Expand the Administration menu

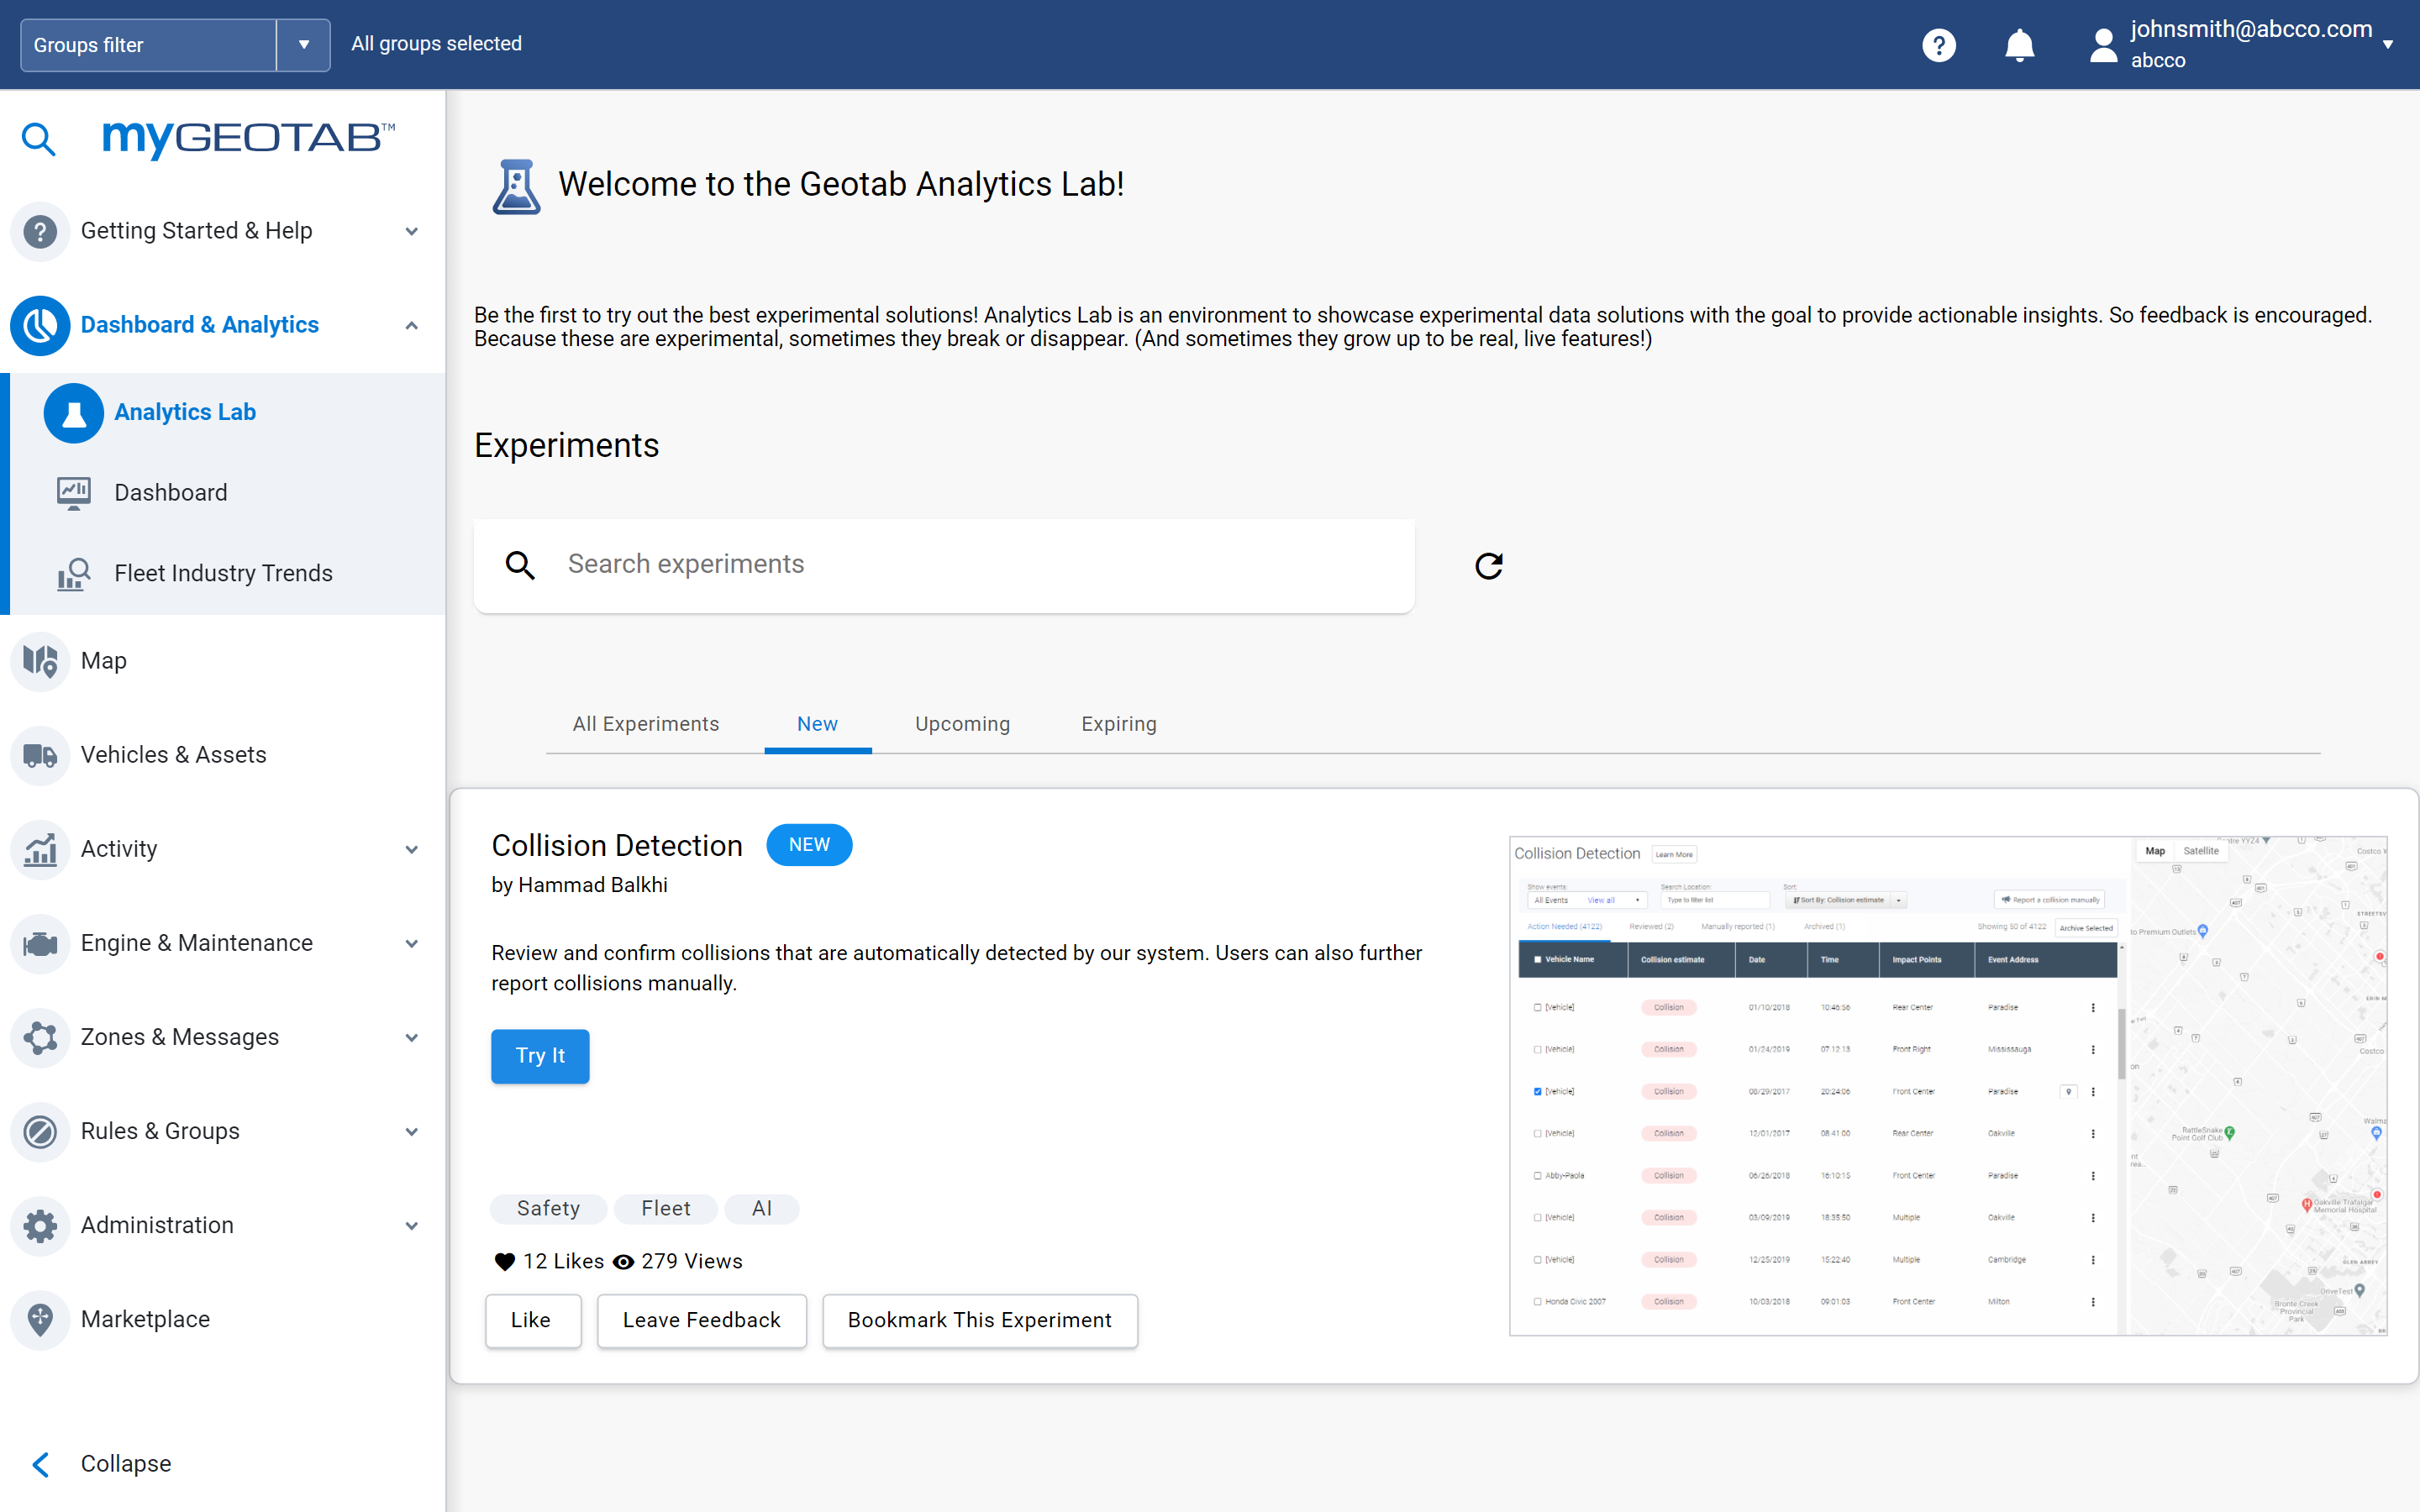point(411,1225)
